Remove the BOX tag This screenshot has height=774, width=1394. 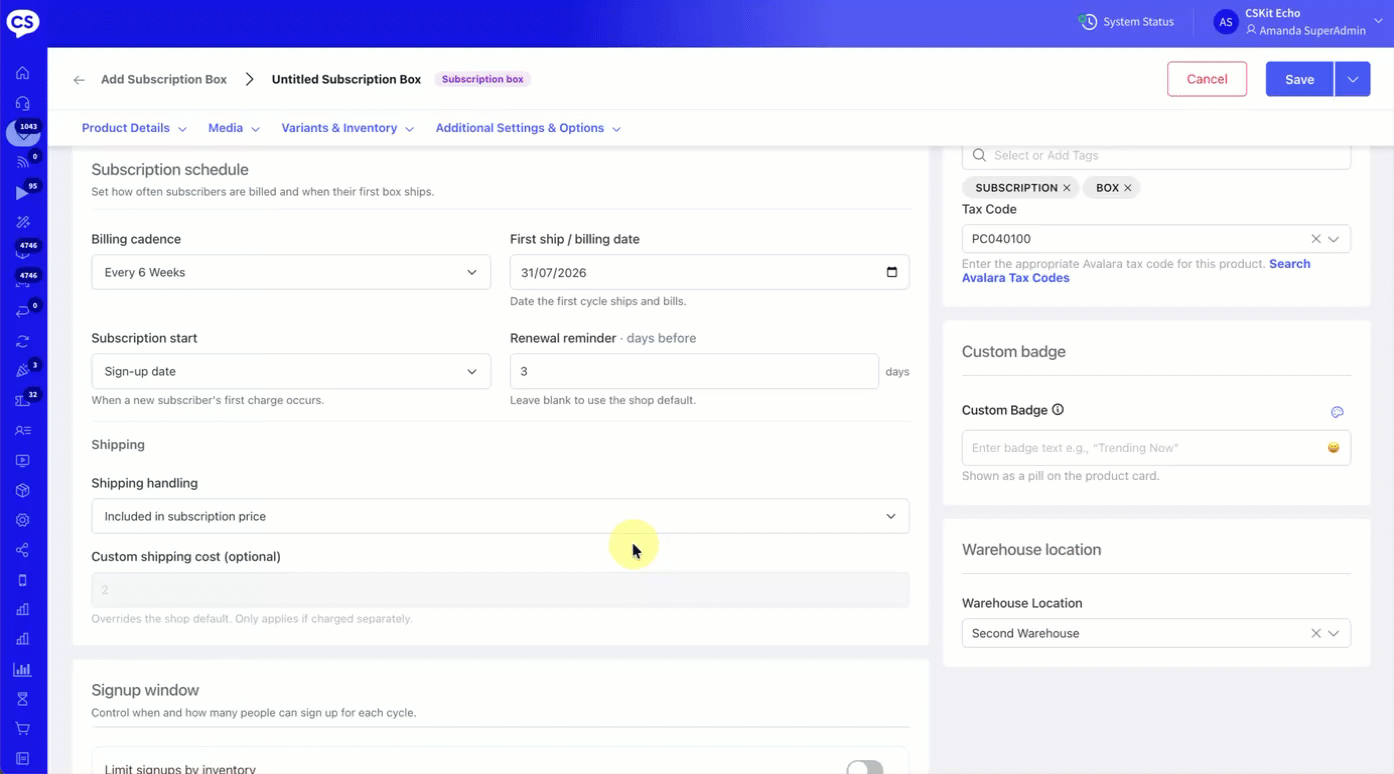(x=1128, y=188)
